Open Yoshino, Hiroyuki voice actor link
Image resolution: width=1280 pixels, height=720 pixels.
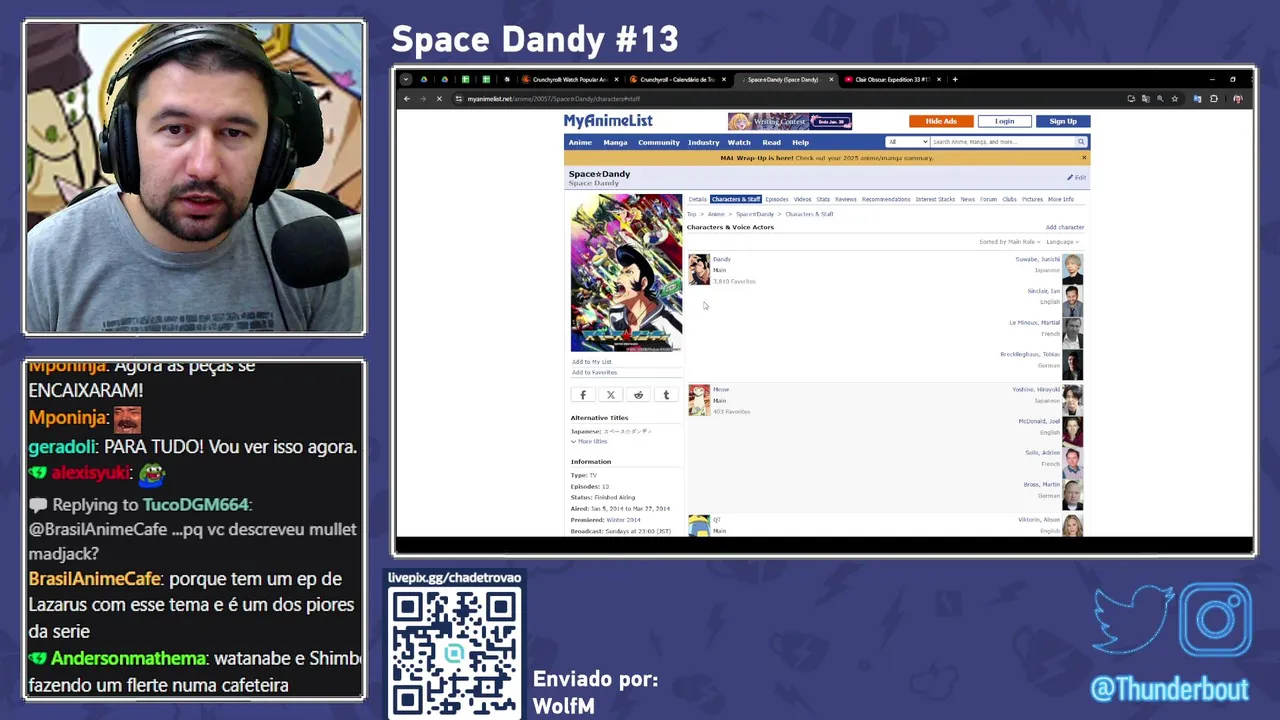pos(1036,389)
